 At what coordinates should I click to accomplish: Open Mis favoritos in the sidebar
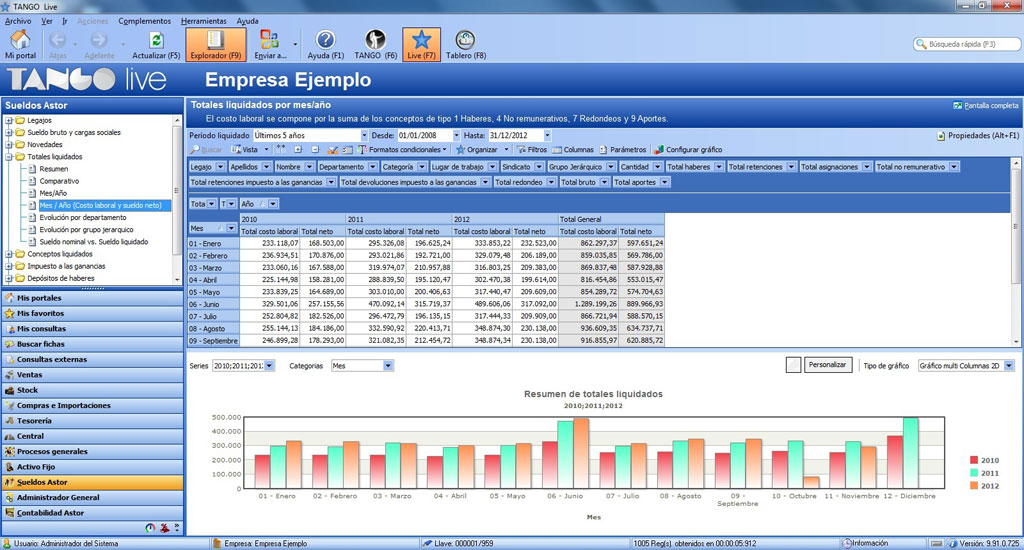(93, 314)
